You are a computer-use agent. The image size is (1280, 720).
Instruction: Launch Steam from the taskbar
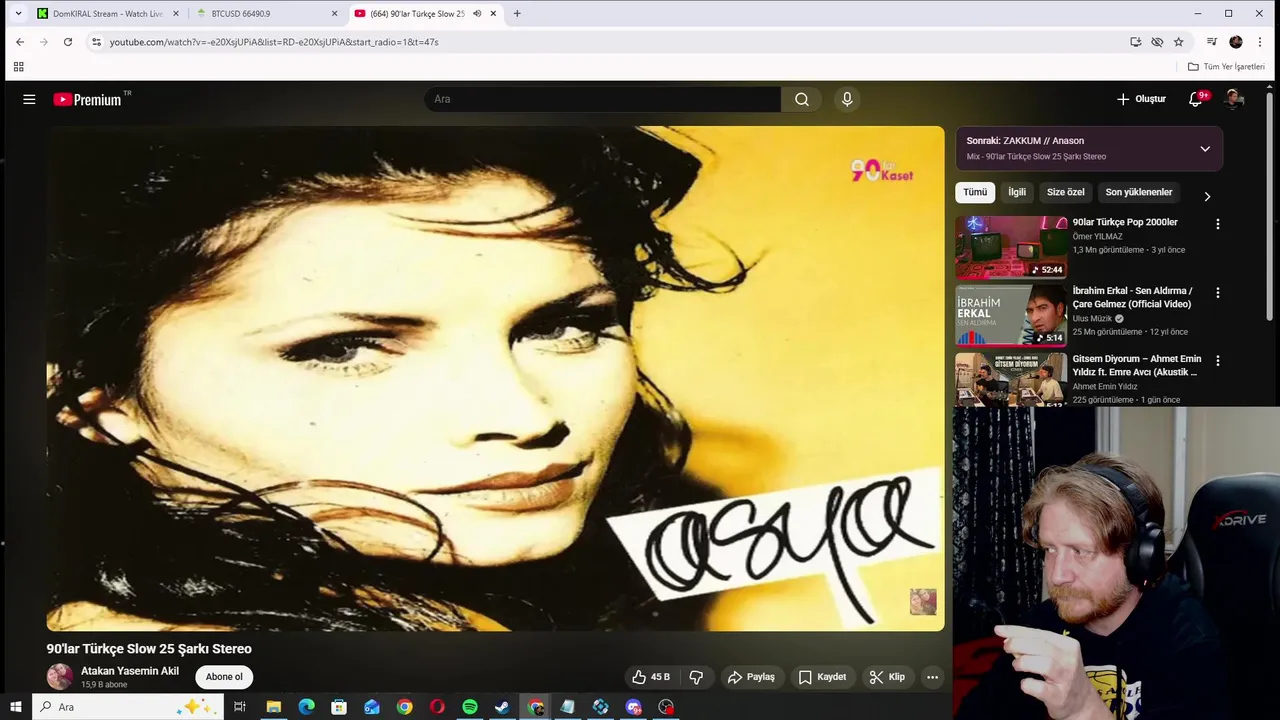point(502,707)
